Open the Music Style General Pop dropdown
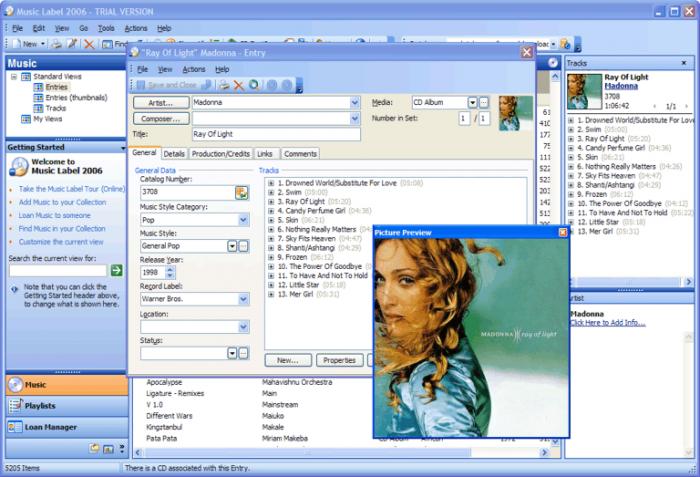 click(232, 246)
